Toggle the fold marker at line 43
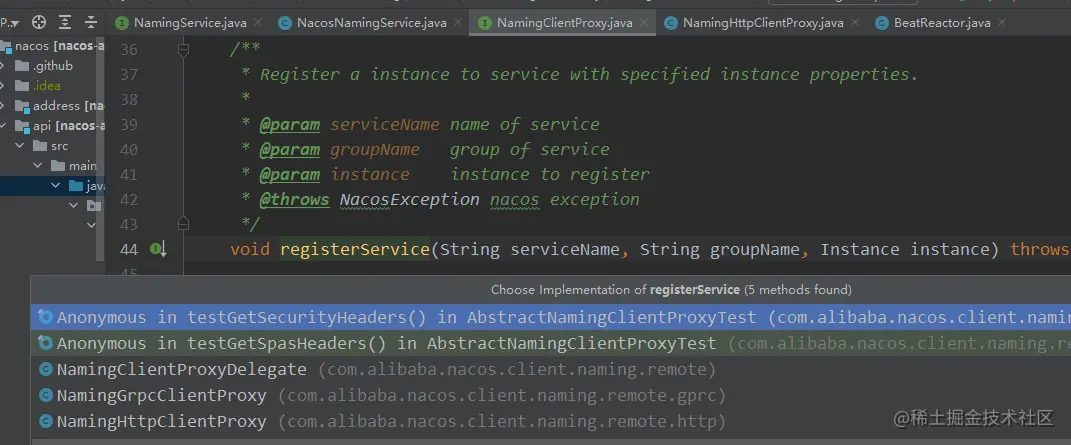This screenshot has width=1071, height=445. tap(183, 223)
